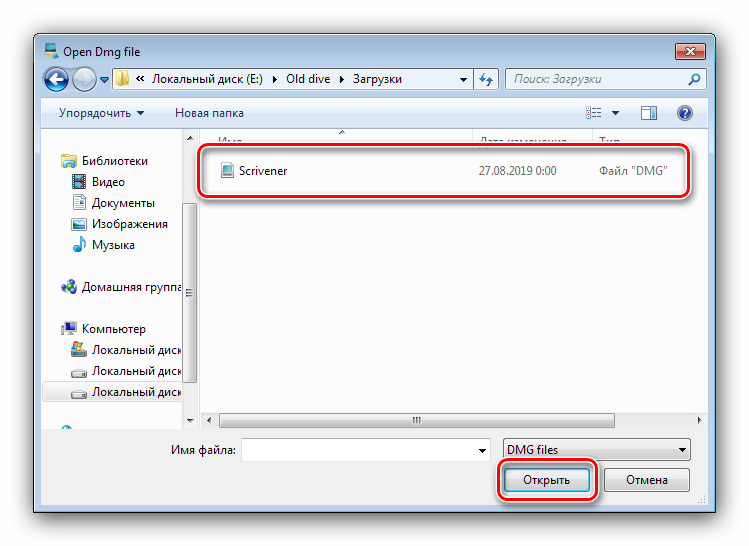Open the Музыка library

pos(113,245)
